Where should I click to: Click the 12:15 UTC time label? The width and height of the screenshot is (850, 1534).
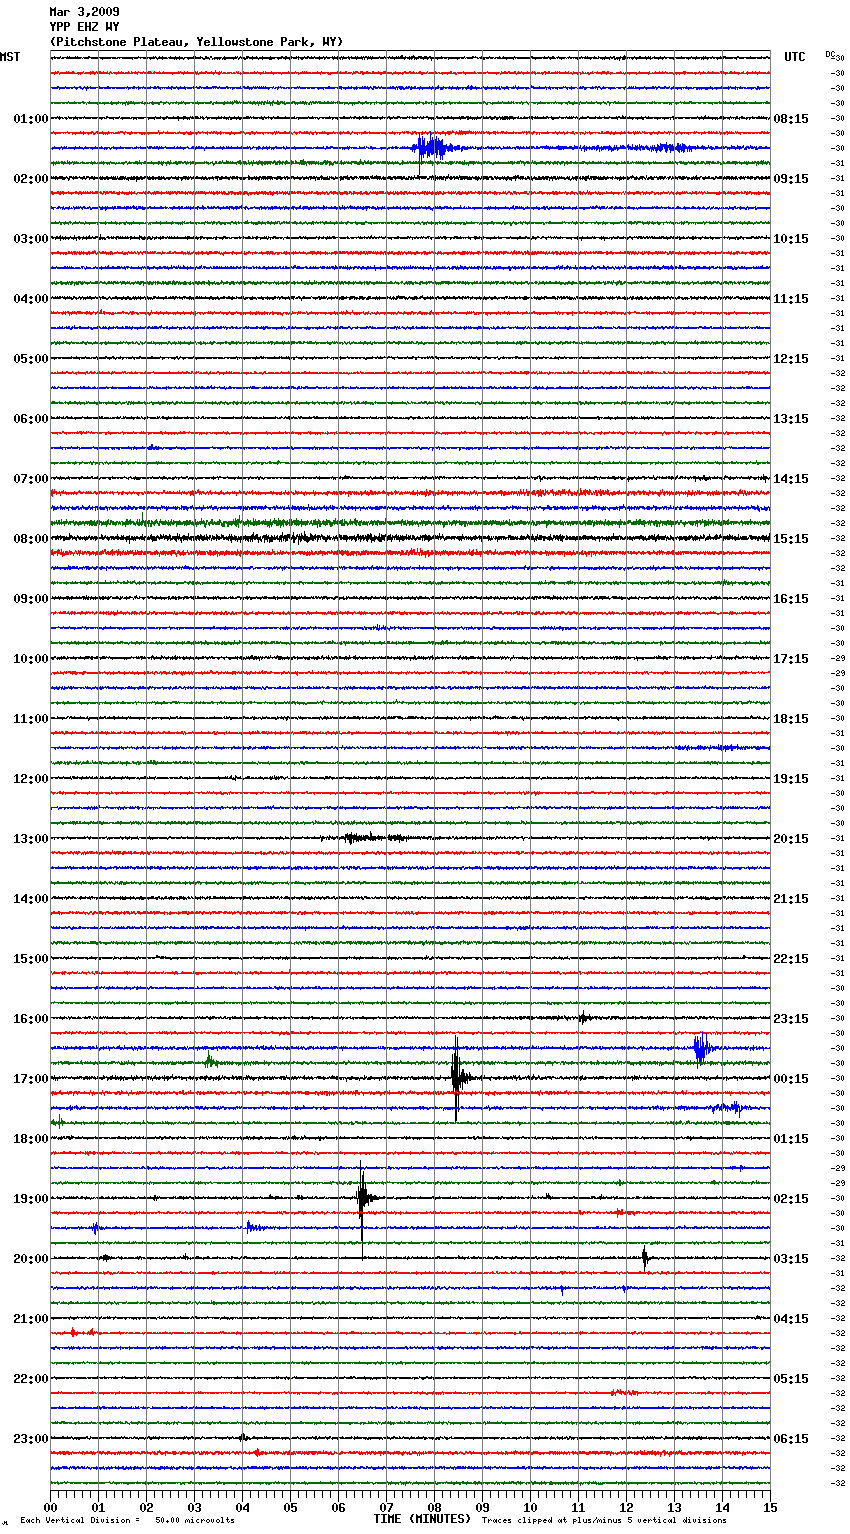point(791,359)
